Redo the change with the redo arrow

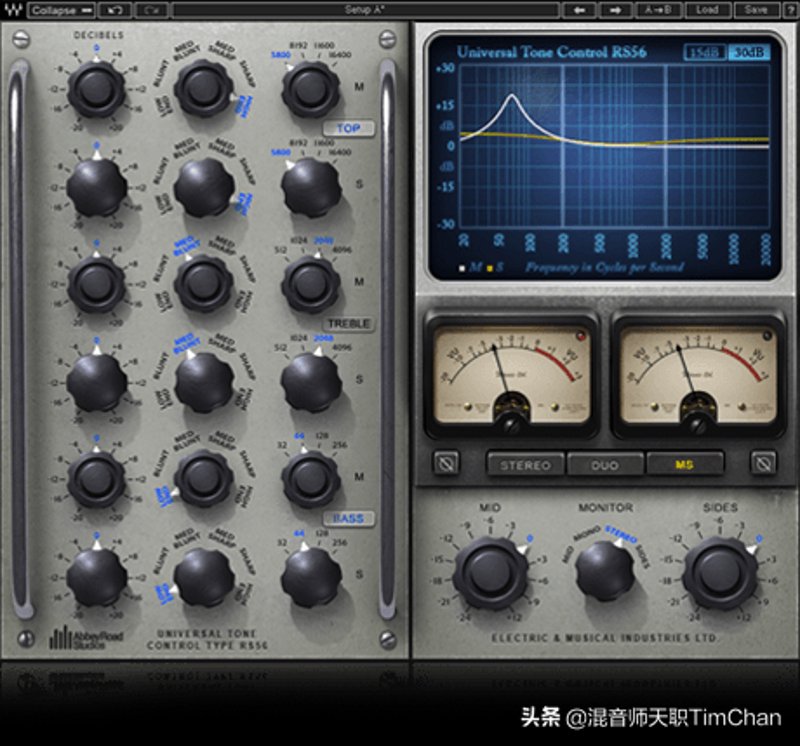point(151,10)
